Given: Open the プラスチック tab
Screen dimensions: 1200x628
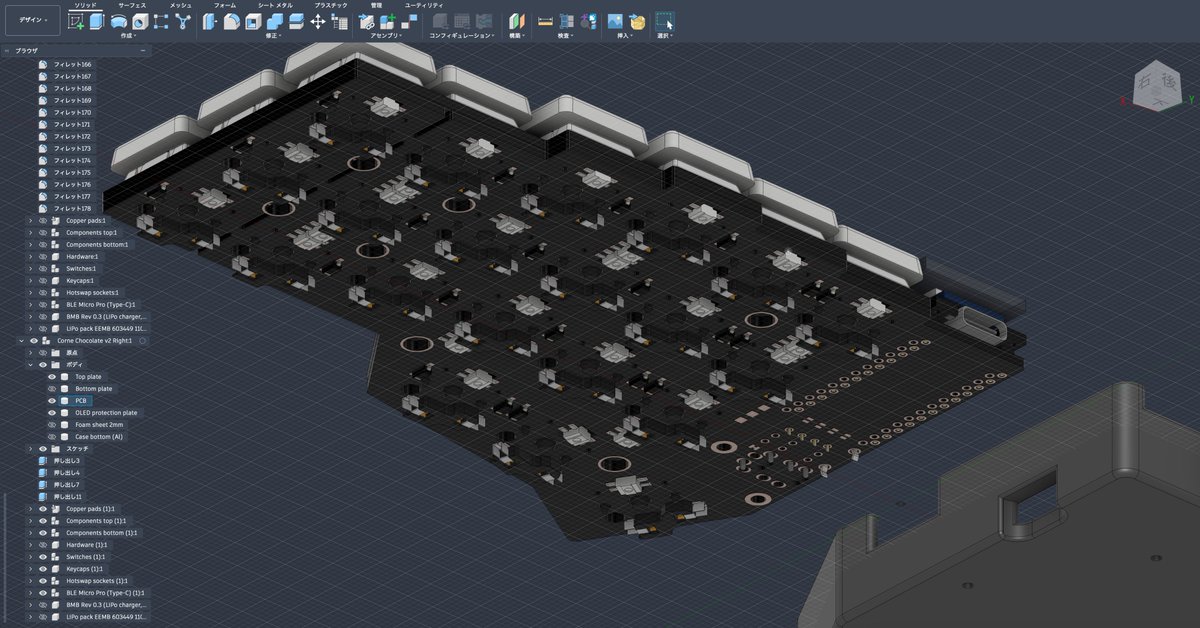Looking at the screenshot, I should (x=331, y=5).
